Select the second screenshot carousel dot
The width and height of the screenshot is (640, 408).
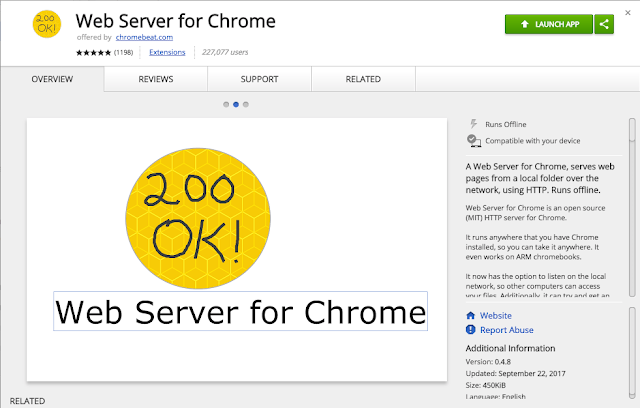click(x=236, y=104)
